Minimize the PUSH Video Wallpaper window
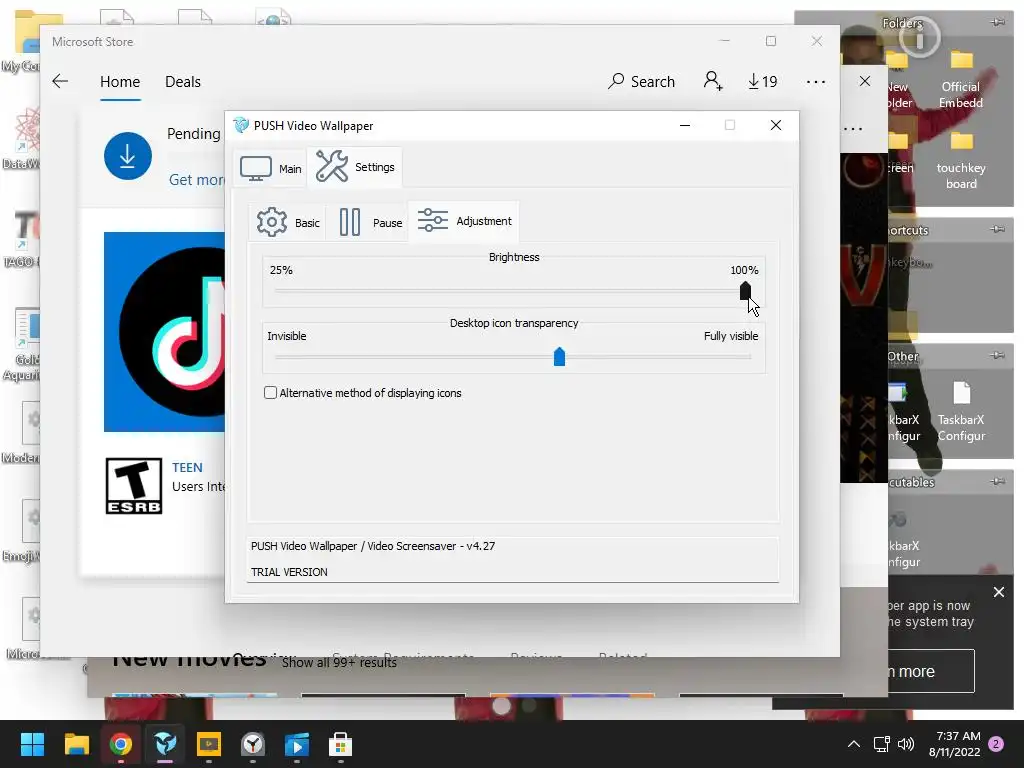Screen dimensions: 1024x768 coord(685,125)
